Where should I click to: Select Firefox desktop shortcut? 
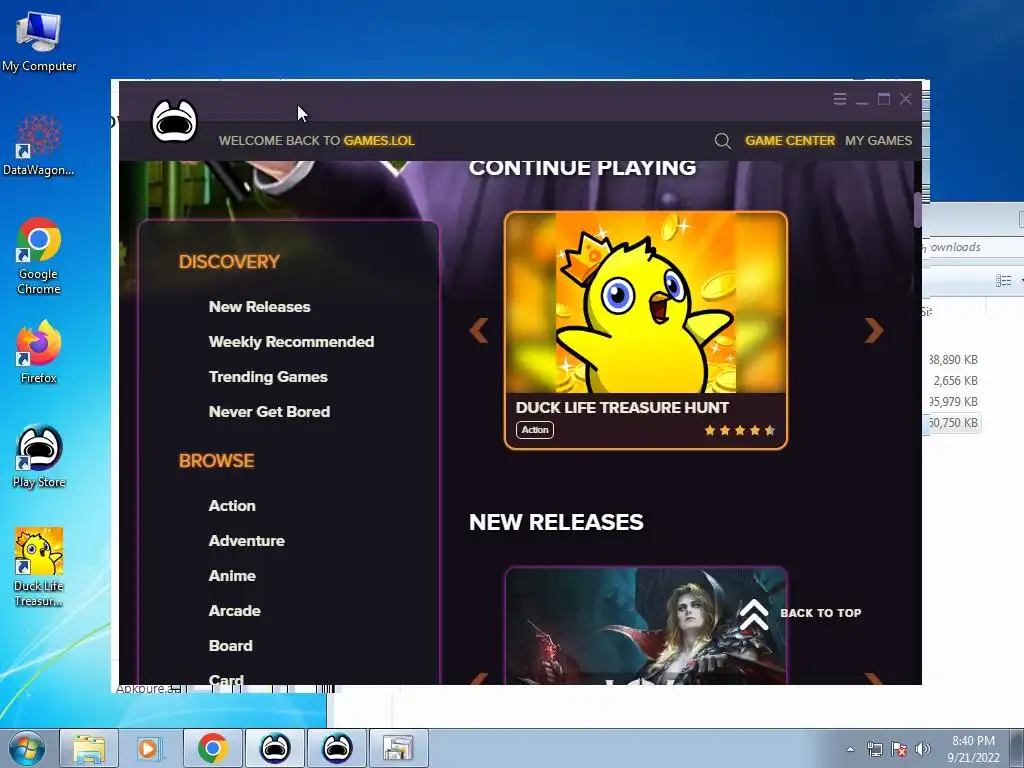click(39, 353)
